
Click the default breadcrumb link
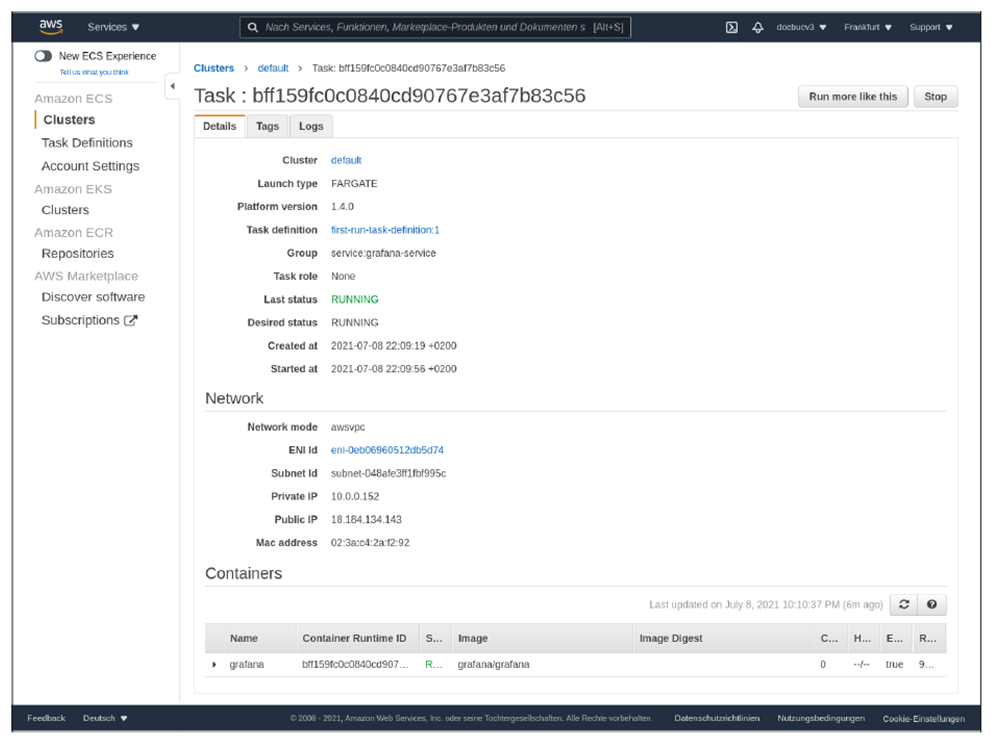[x=273, y=68]
